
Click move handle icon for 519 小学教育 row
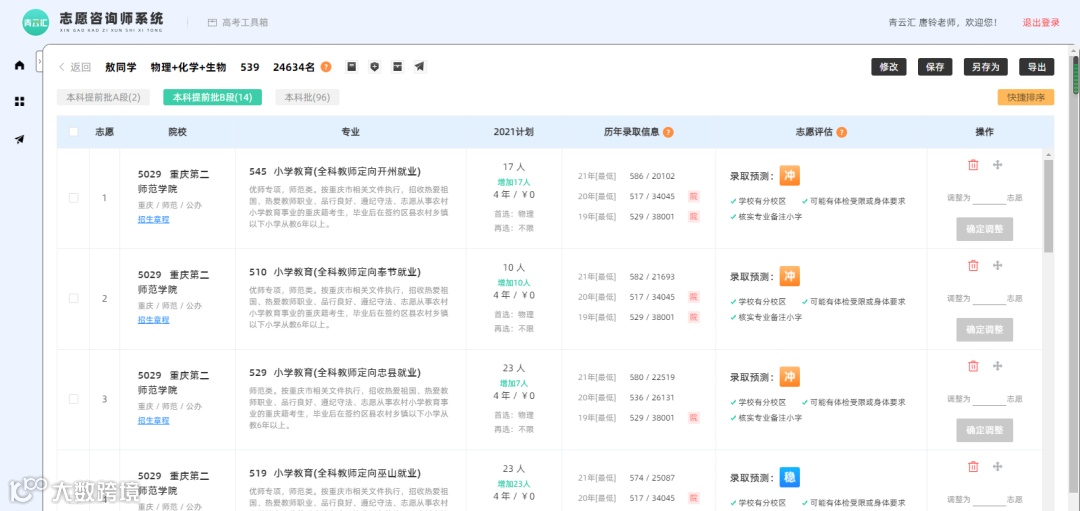tap(997, 466)
